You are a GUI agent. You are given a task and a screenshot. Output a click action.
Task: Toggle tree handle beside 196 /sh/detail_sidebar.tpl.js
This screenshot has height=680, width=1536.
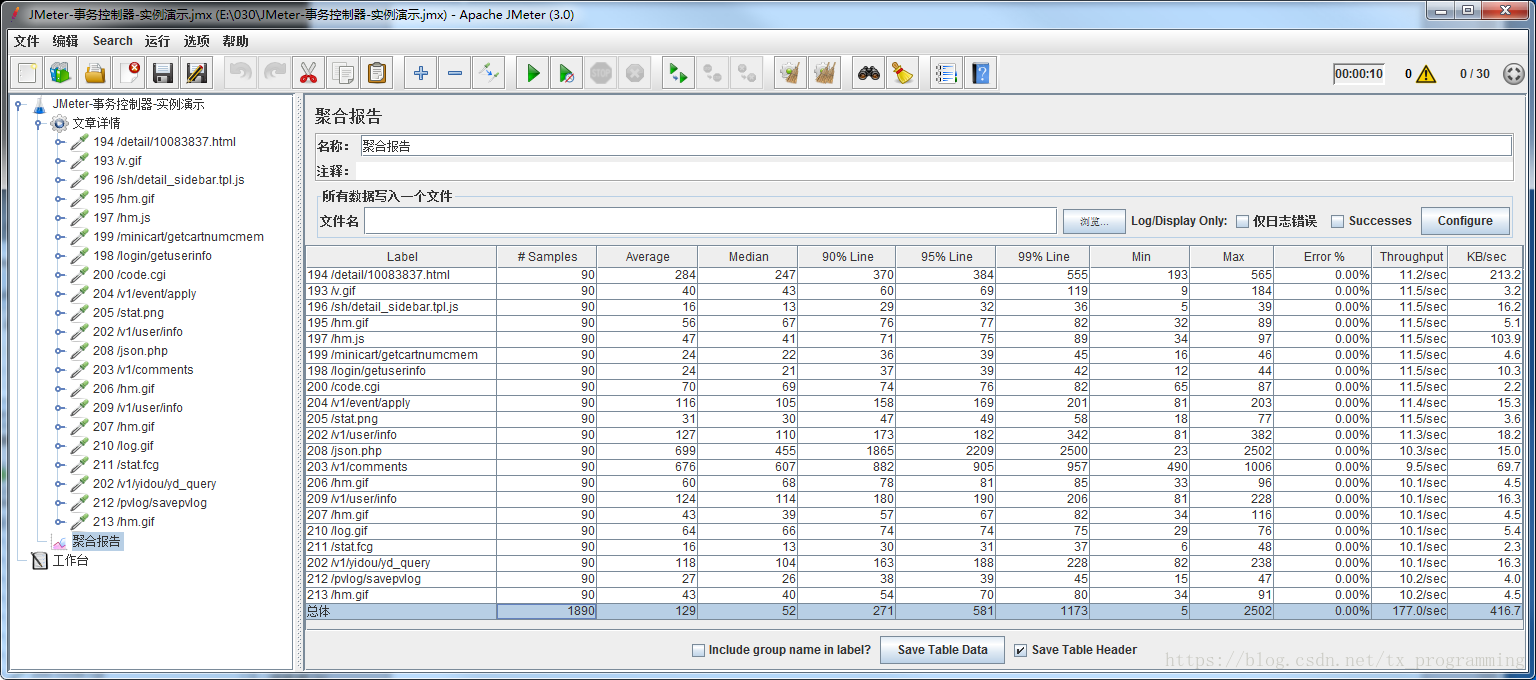pos(59,180)
